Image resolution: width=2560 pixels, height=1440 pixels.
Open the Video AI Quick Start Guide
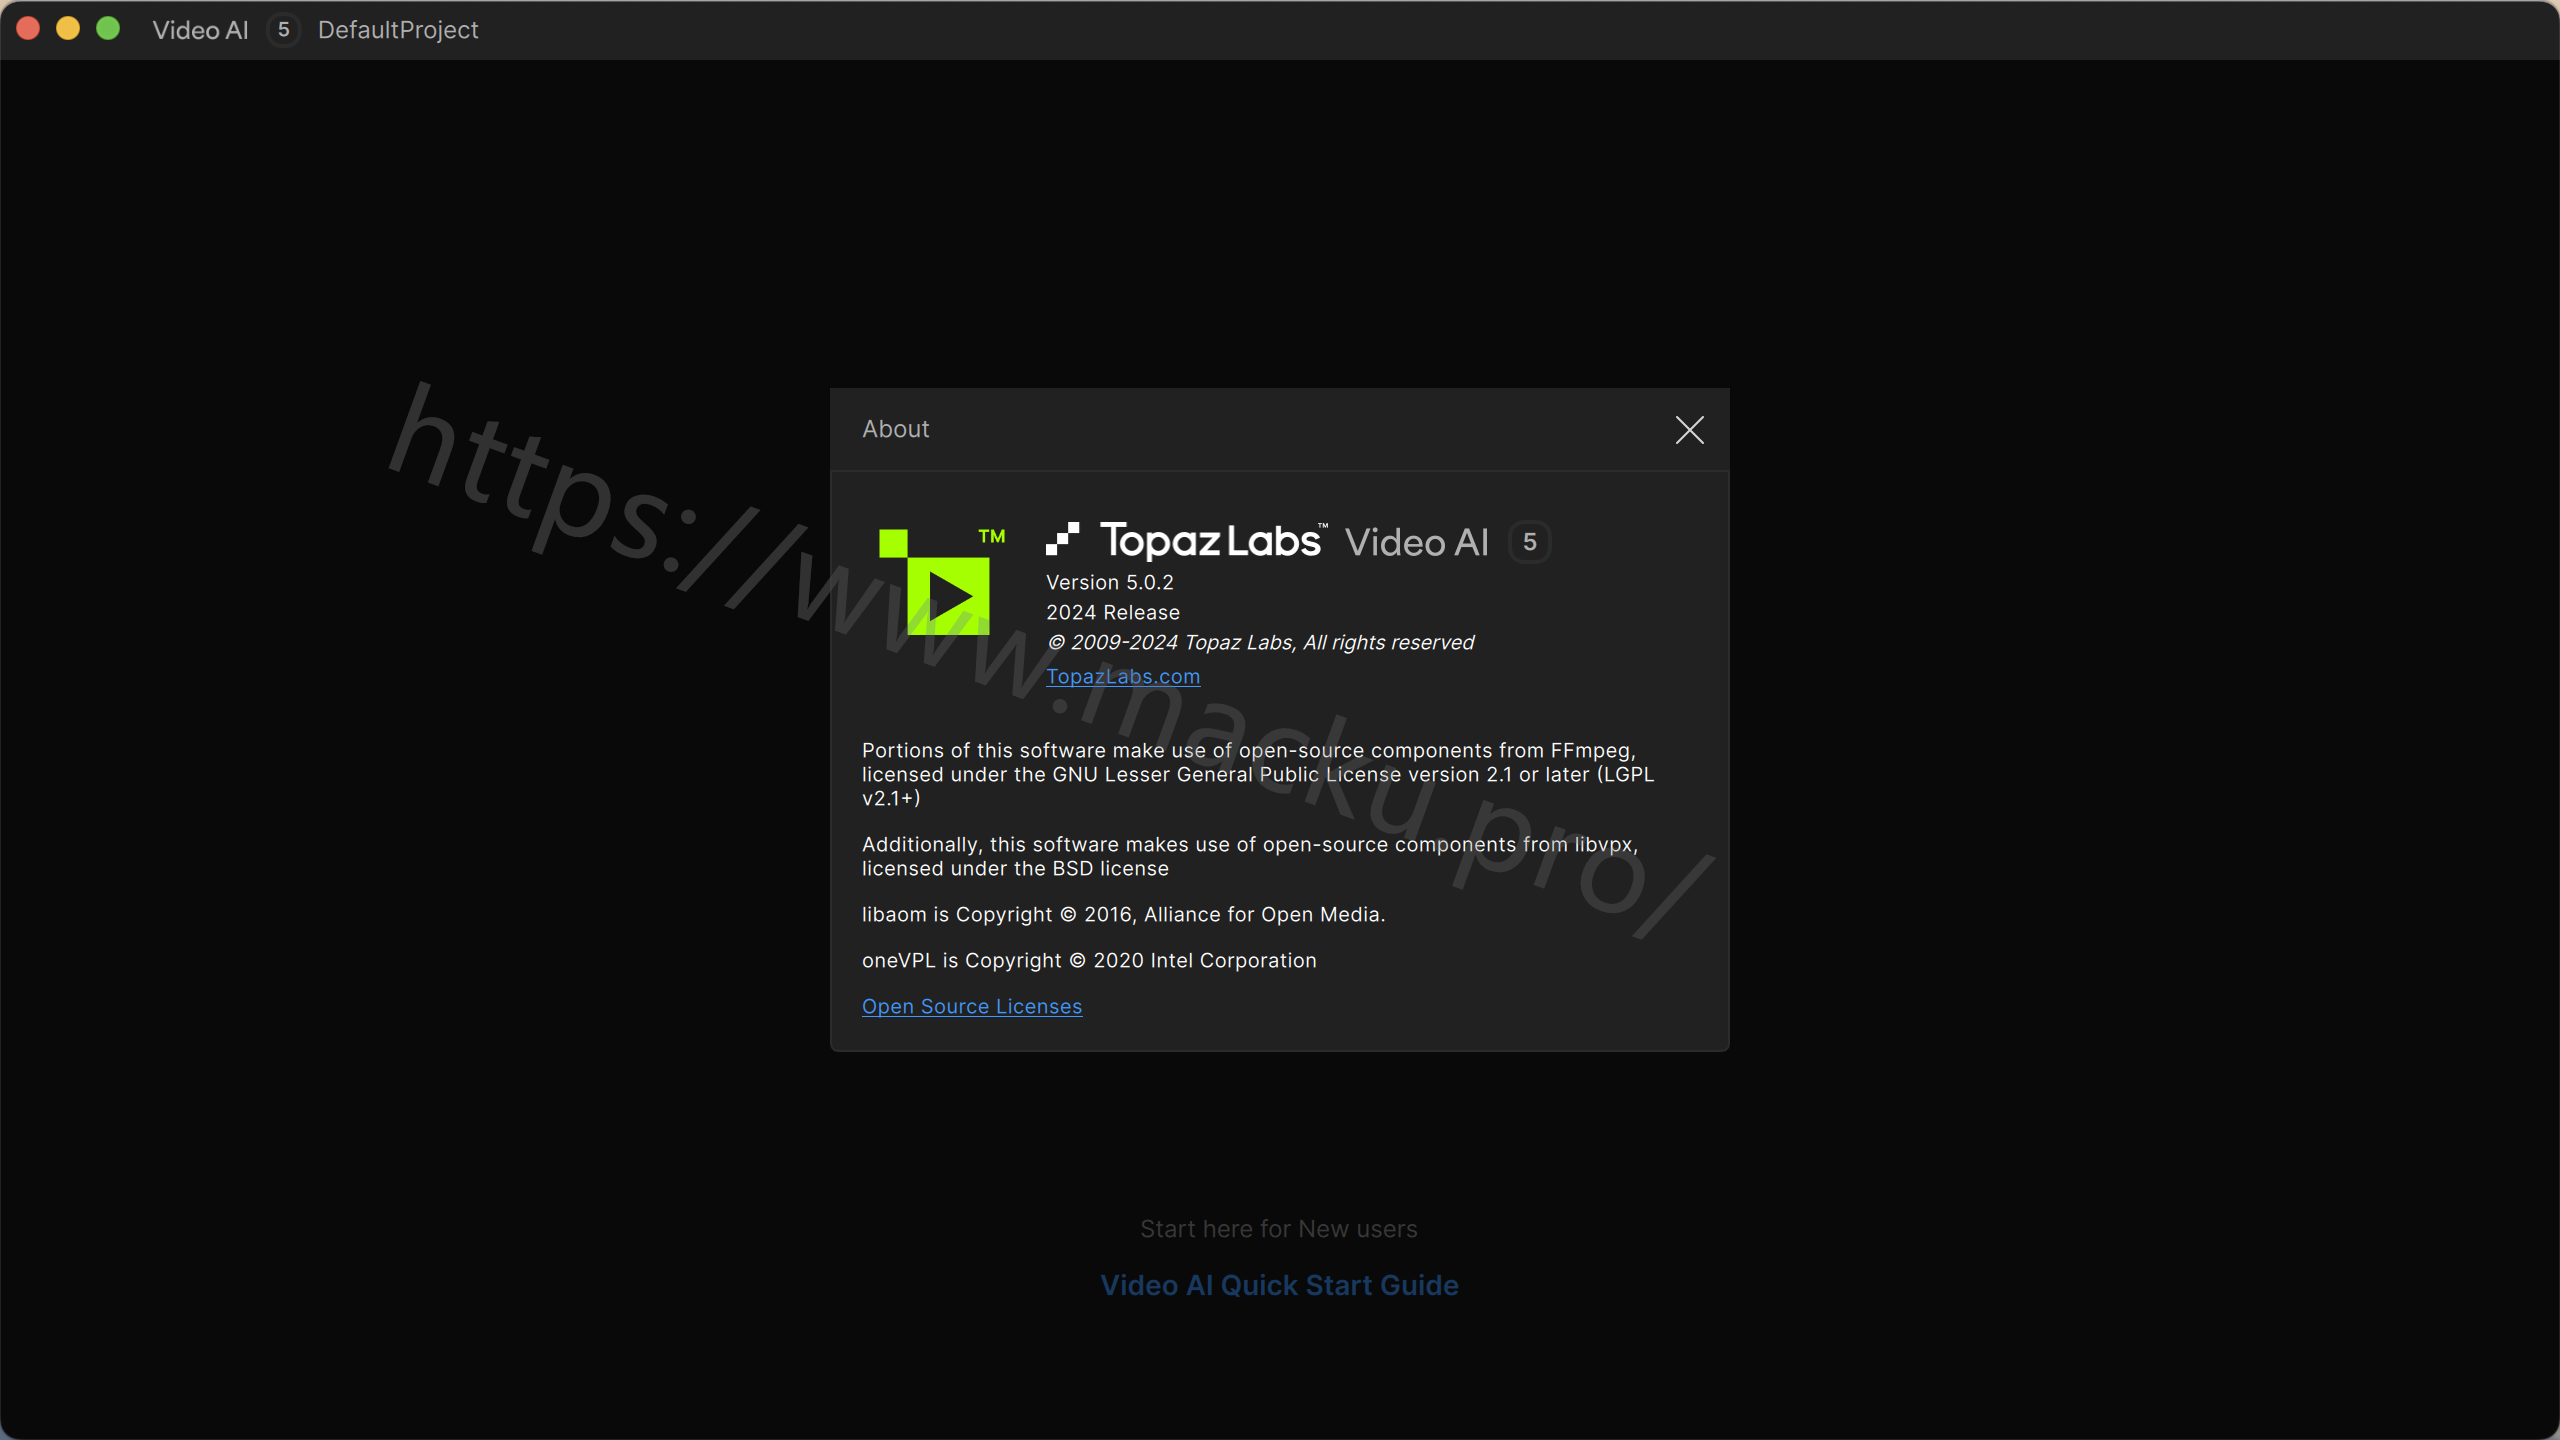pyautogui.click(x=1279, y=1285)
